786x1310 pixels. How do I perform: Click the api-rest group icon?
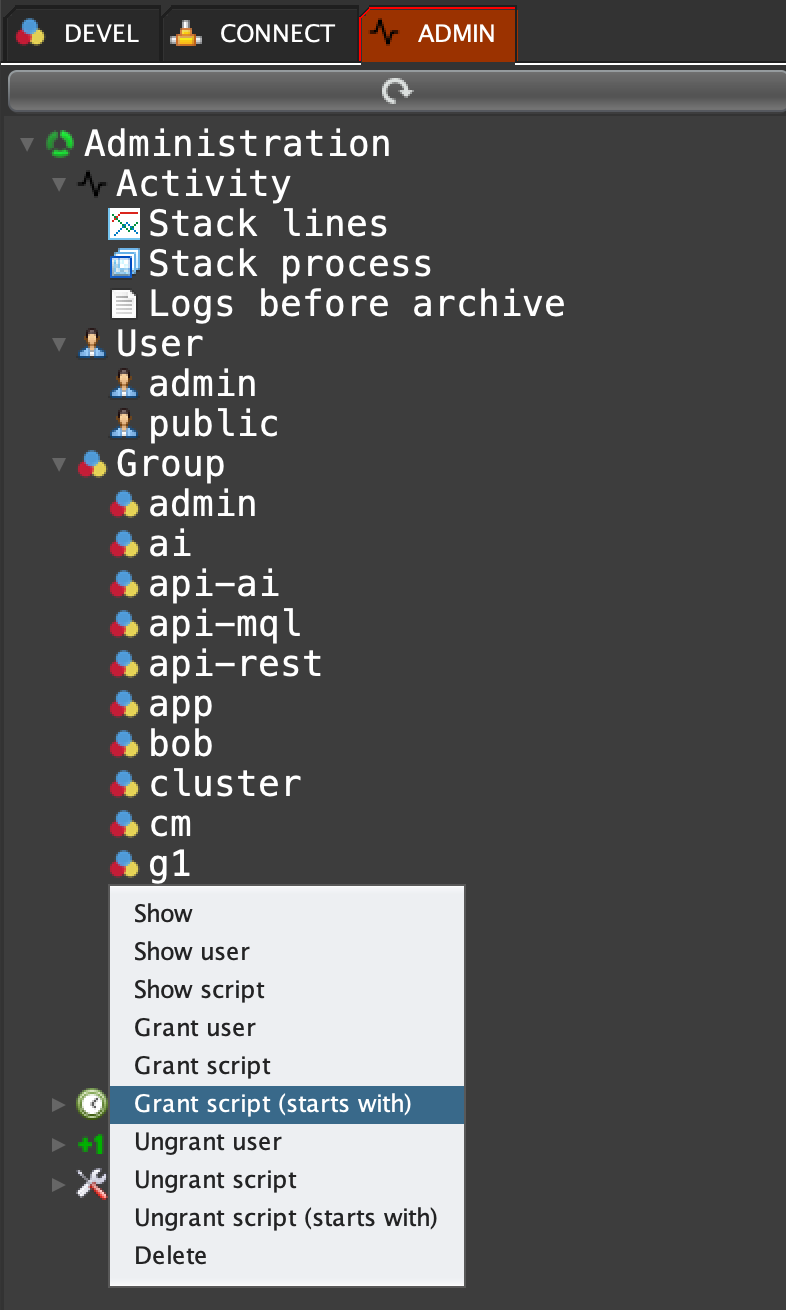123,664
